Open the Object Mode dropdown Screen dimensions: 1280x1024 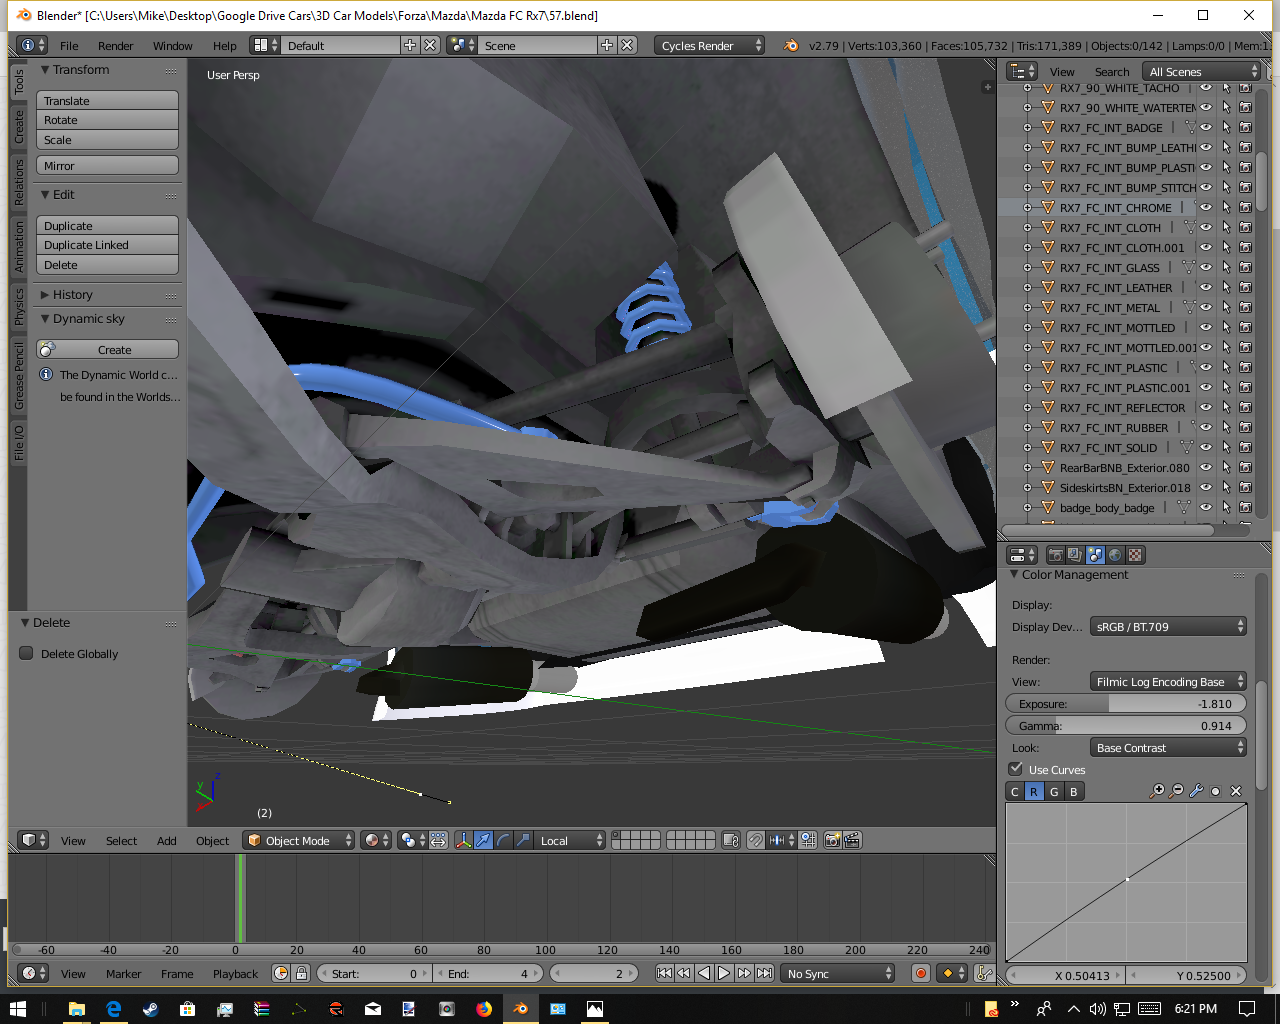click(x=300, y=841)
